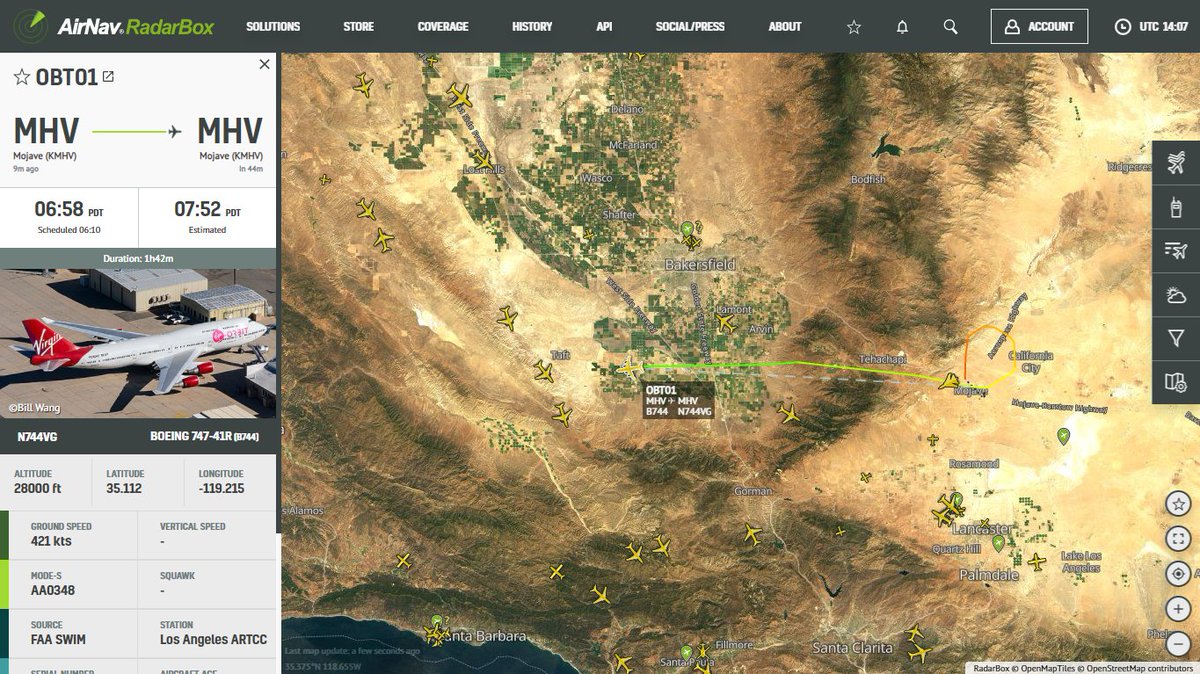The image size is (1200, 674).
Task: Click the green airport pin near Bakersfield
Action: pos(688,230)
